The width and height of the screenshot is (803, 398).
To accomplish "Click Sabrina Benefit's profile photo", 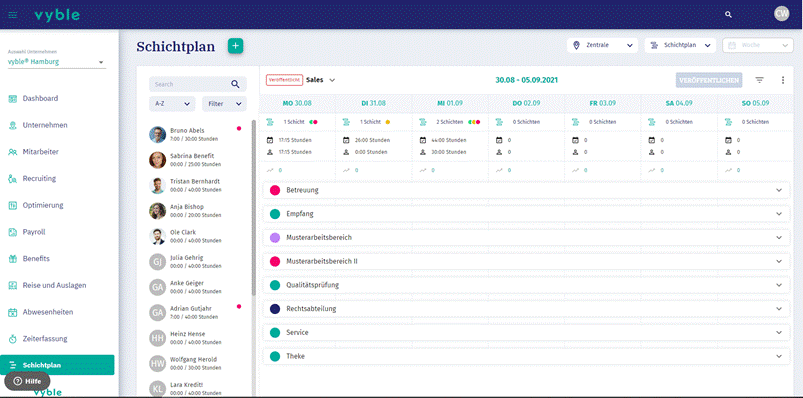I will pyautogui.click(x=157, y=160).
